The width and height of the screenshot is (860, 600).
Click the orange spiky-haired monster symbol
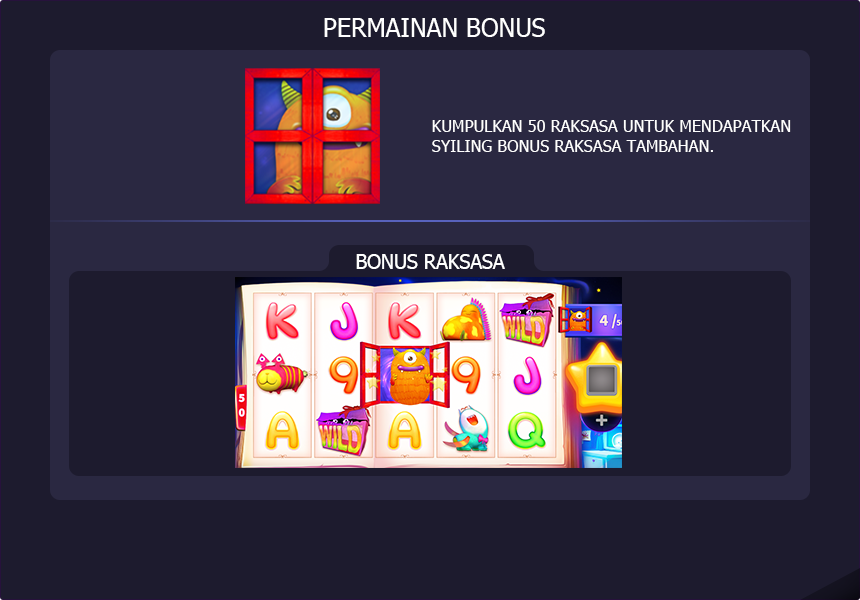pyautogui.click(x=466, y=321)
